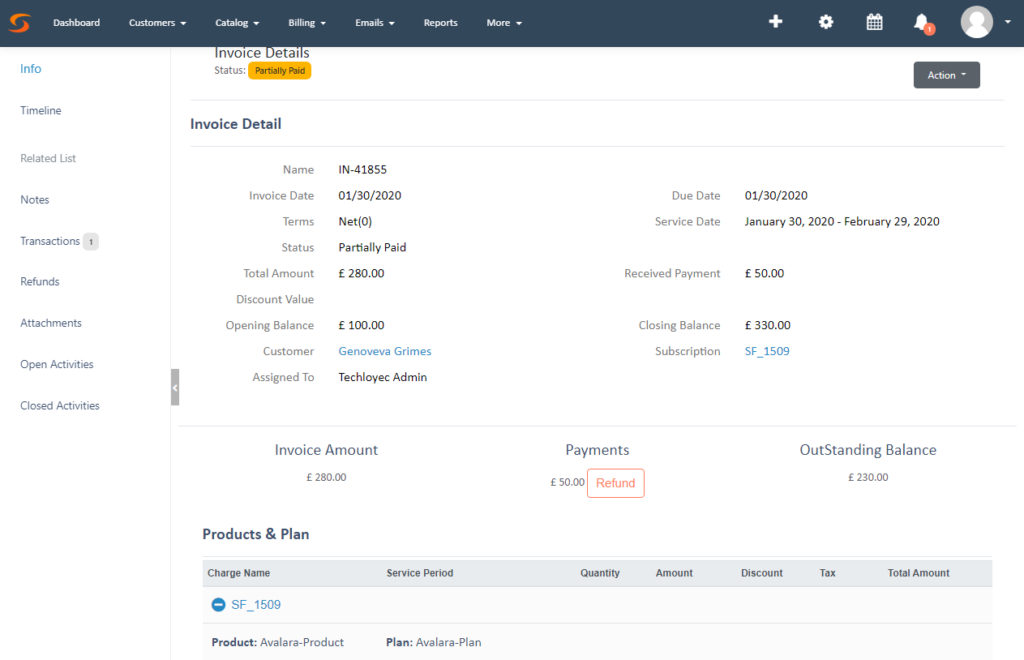Open the profile avatar menu
This screenshot has width=1024, height=660.
976,22
